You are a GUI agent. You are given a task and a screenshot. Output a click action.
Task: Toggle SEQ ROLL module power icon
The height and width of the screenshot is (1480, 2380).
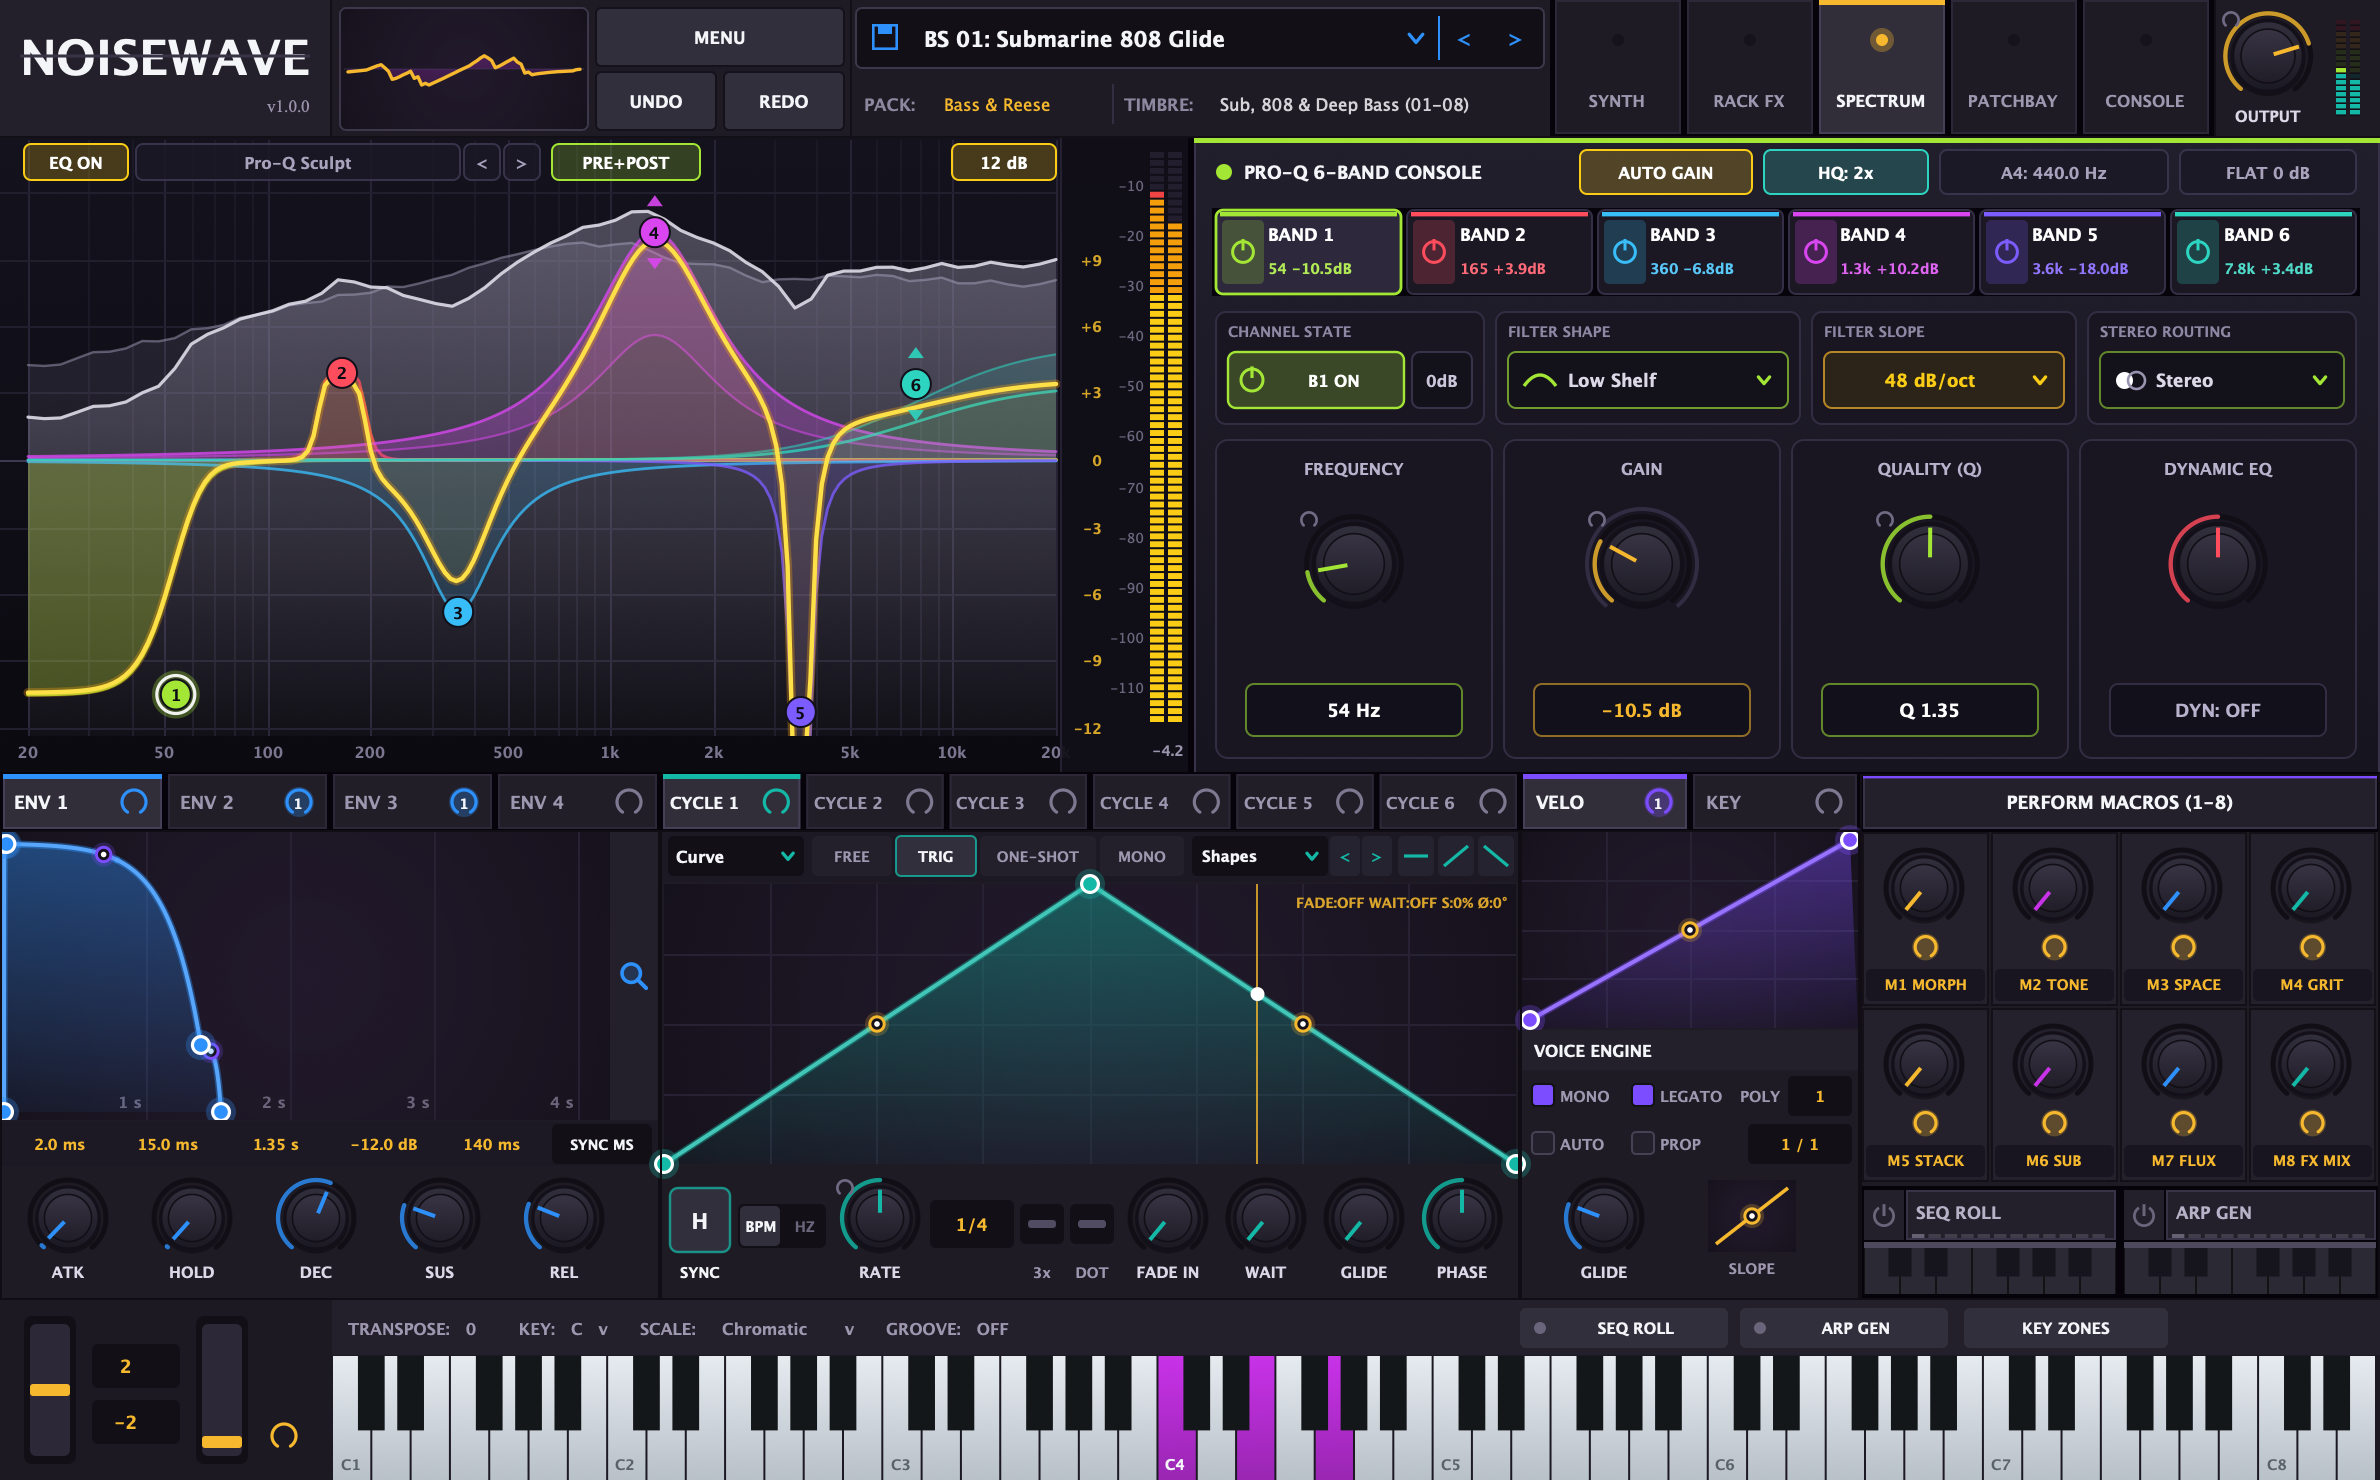(1884, 1215)
